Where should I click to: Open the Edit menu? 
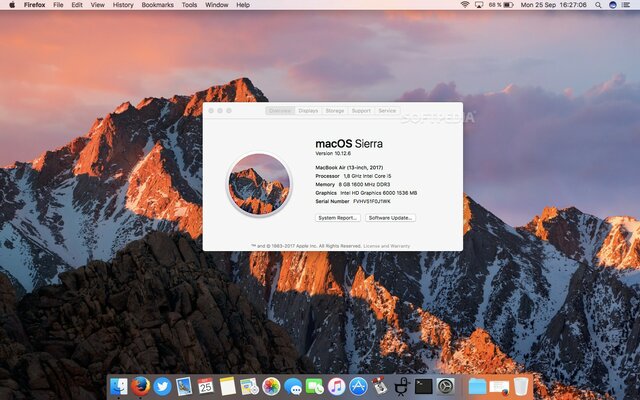pyautogui.click(x=77, y=5)
